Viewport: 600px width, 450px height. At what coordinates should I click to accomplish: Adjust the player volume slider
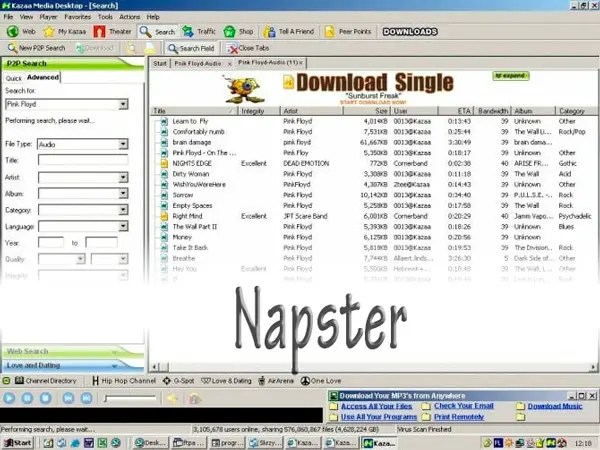pyautogui.click(x=130, y=398)
